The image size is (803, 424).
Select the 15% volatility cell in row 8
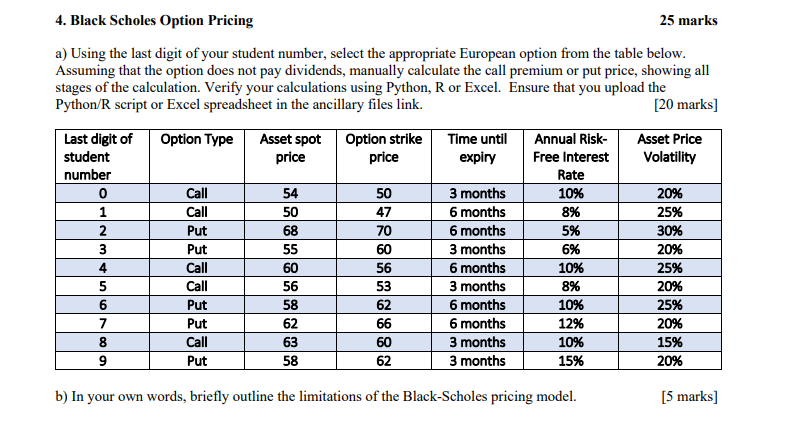pos(669,342)
